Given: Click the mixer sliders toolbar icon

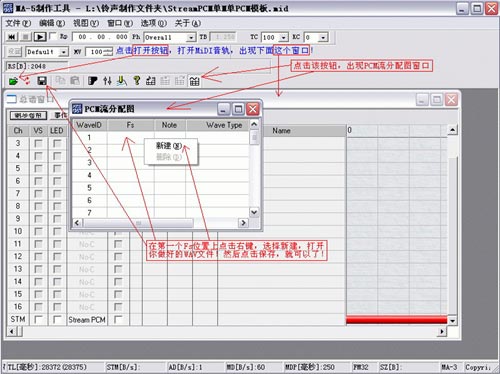Looking at the screenshot, I should pos(107,81).
